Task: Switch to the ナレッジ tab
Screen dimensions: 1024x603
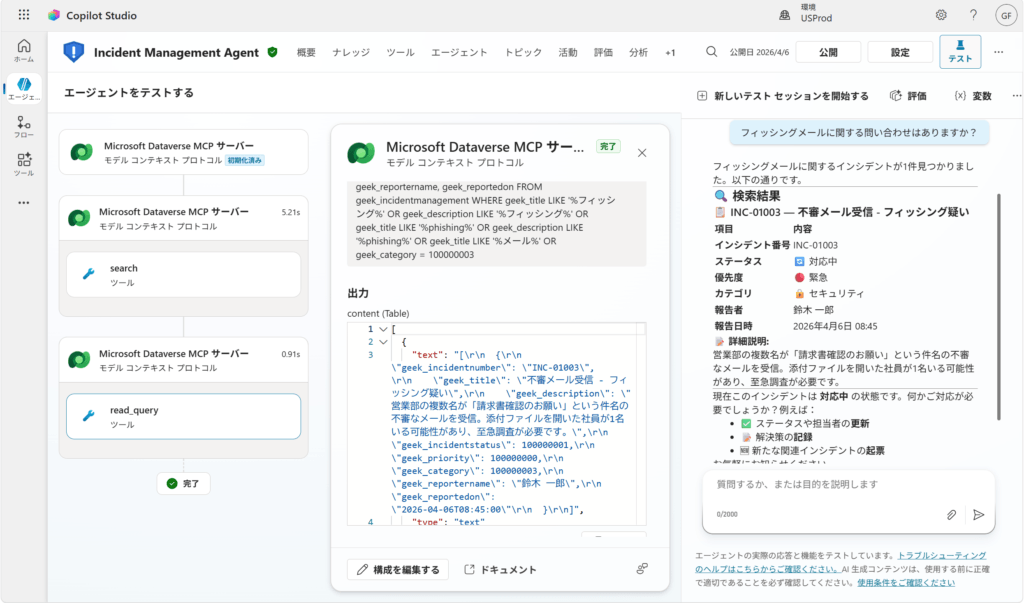Action: 351,52
